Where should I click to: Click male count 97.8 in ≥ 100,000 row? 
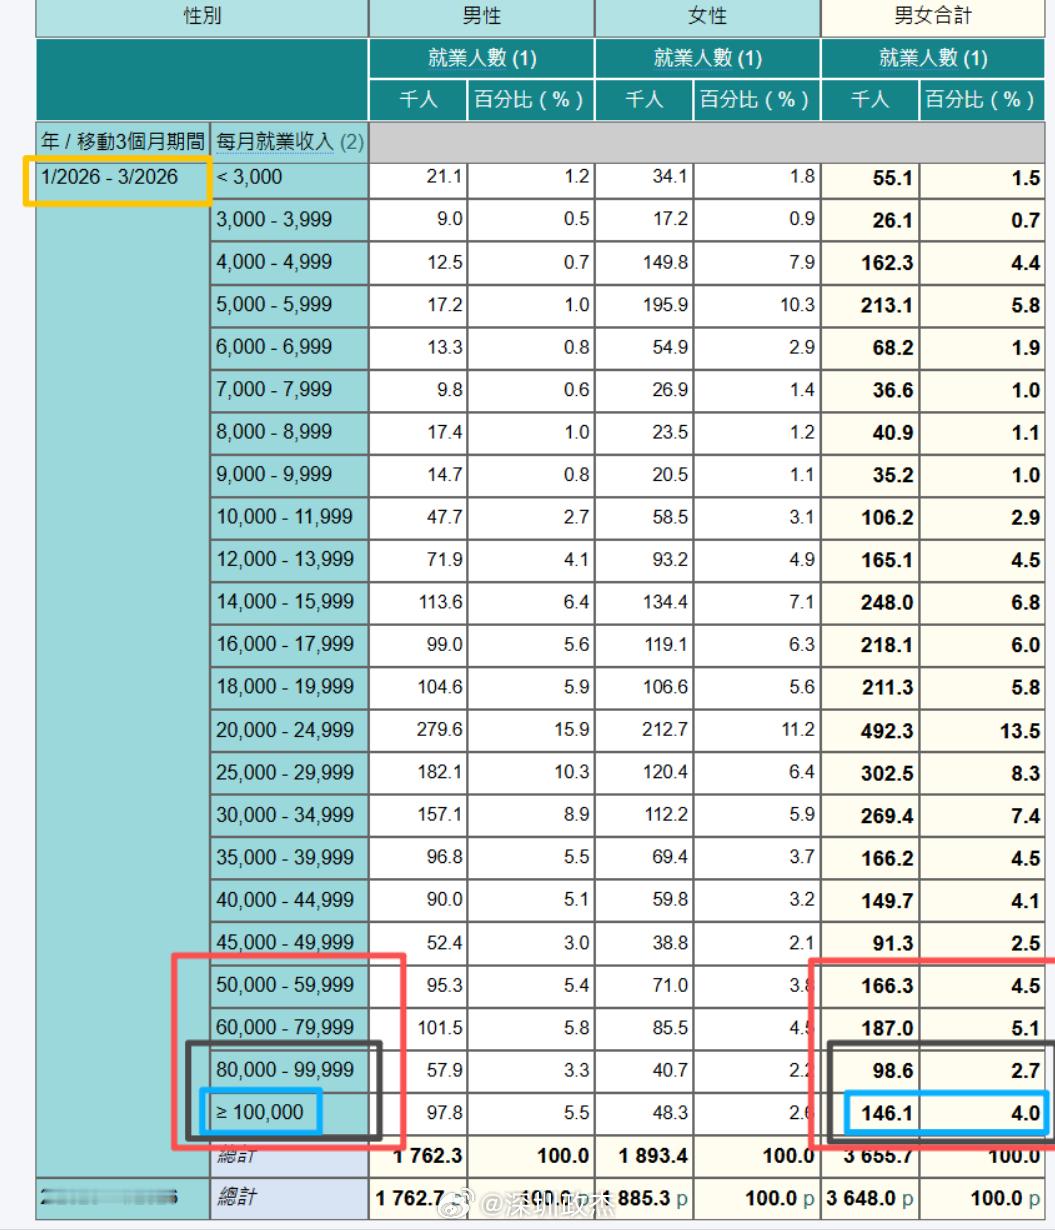[445, 1113]
